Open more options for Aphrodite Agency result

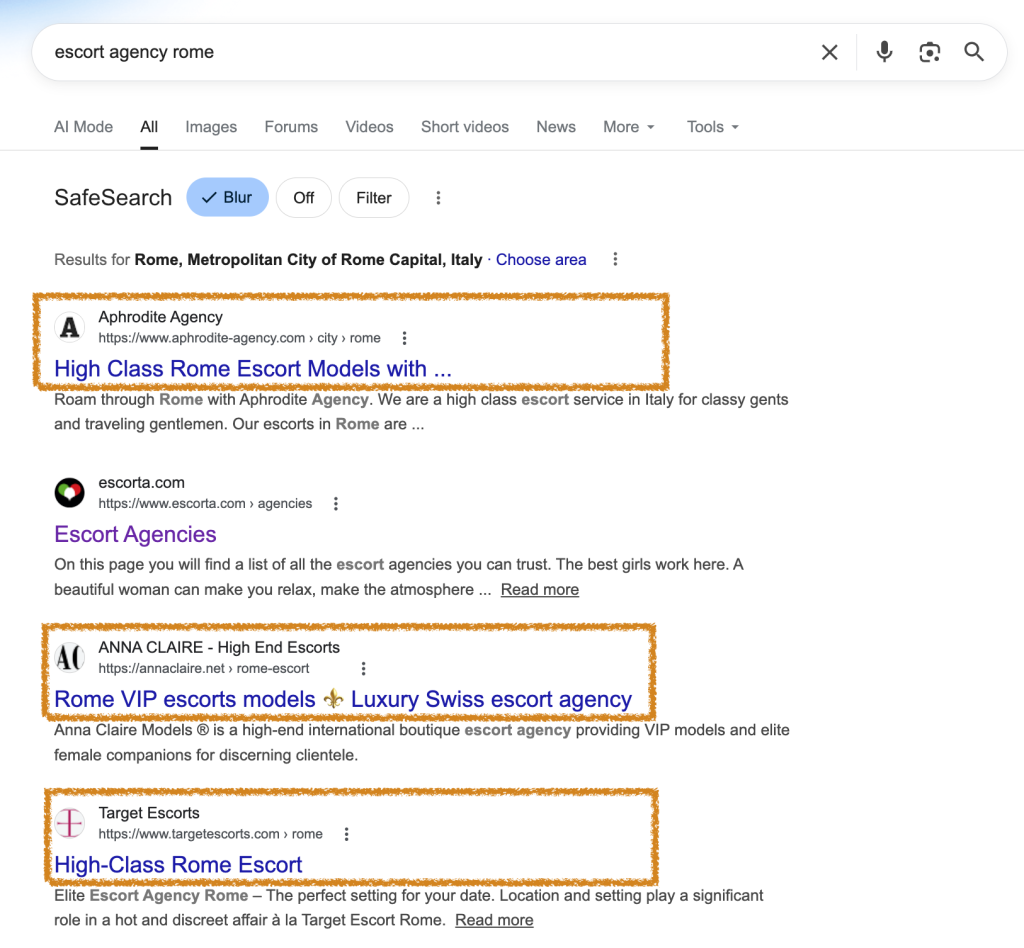tap(404, 338)
